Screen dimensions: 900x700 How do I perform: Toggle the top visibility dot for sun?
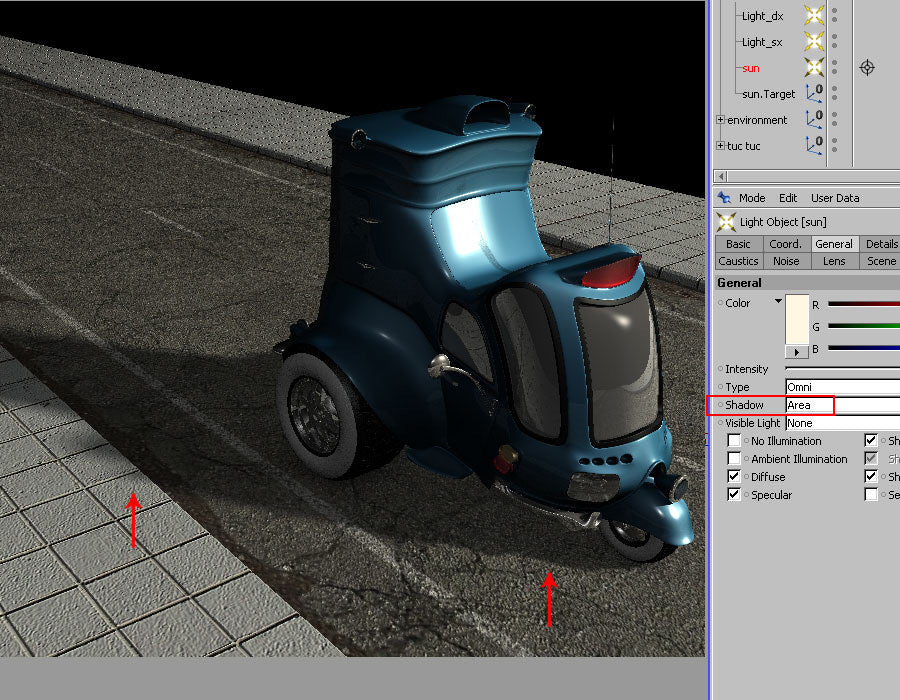pyautogui.click(x=834, y=63)
